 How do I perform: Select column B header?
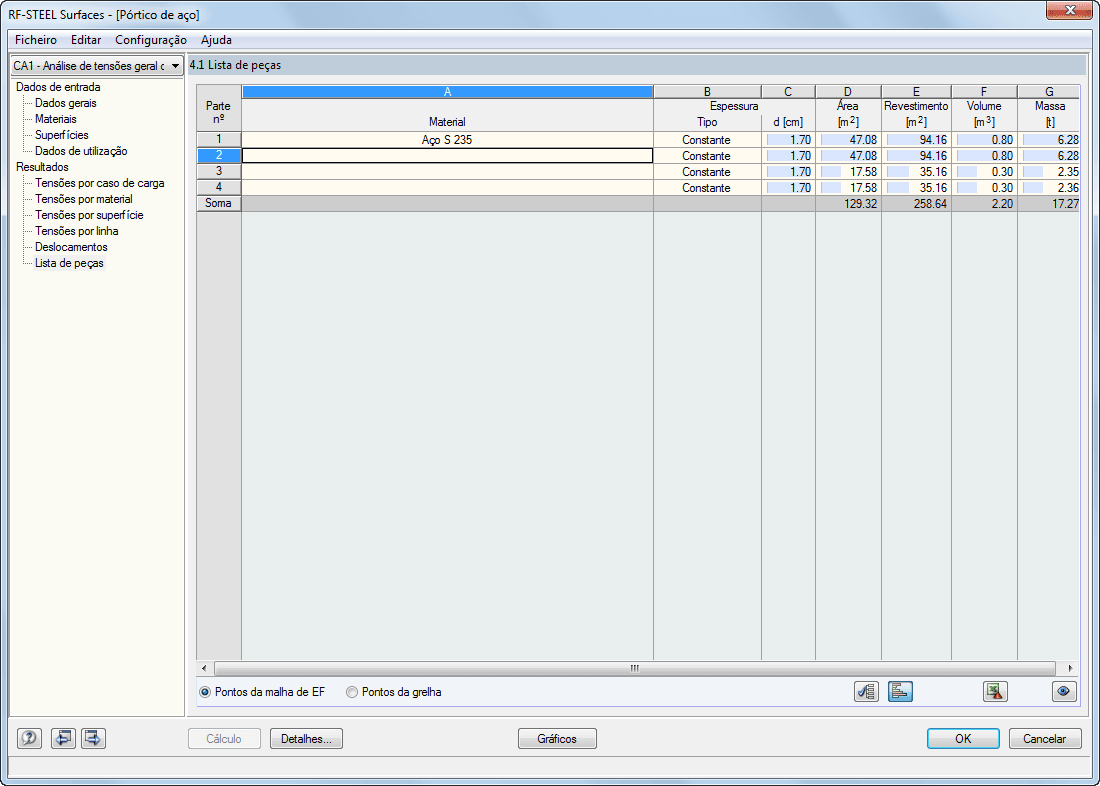click(x=707, y=92)
